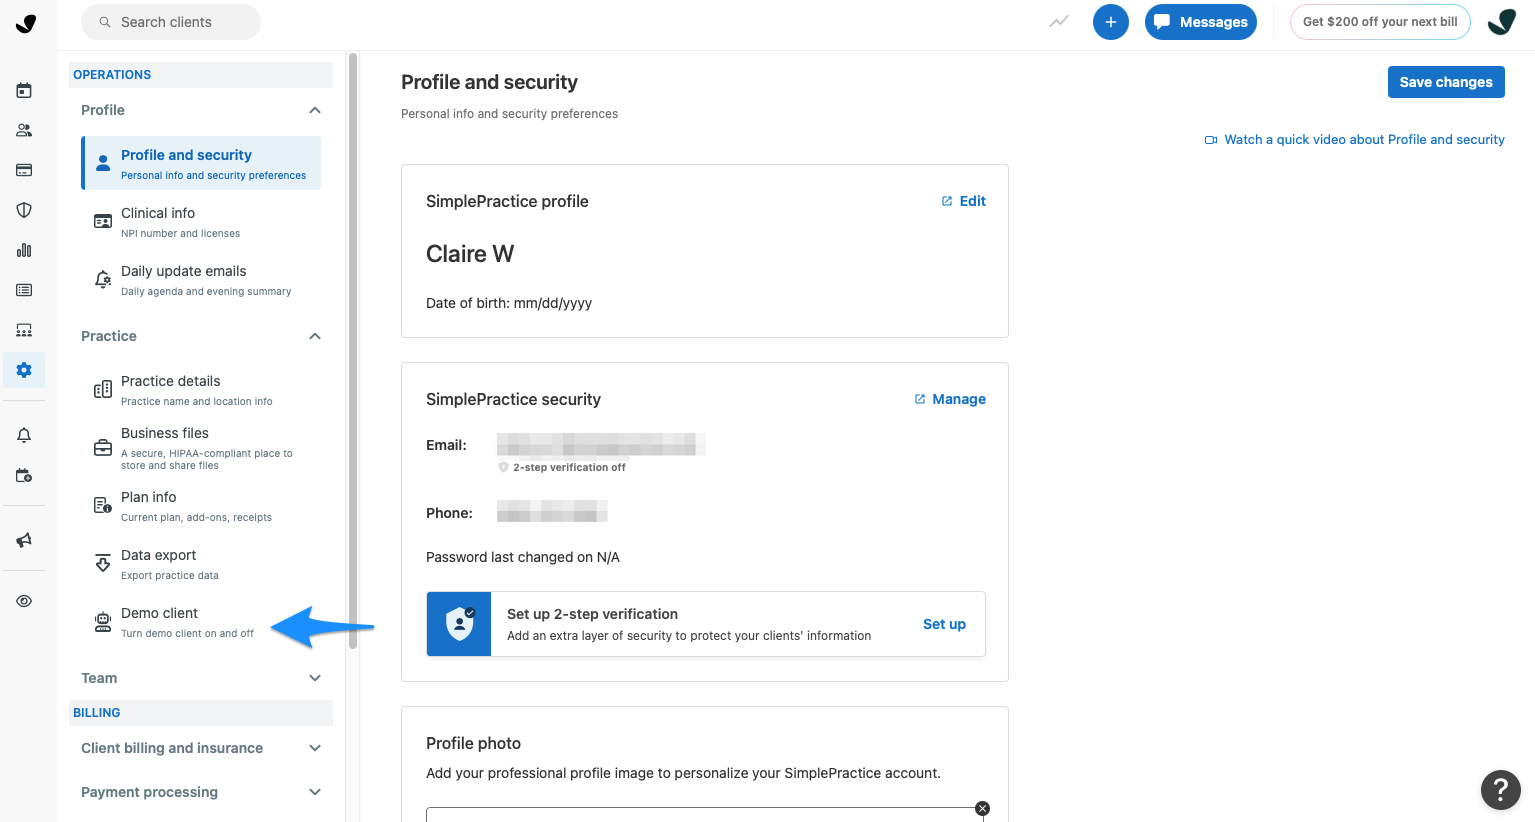
Task: Expand the Payment processing section
Action: coord(315,792)
